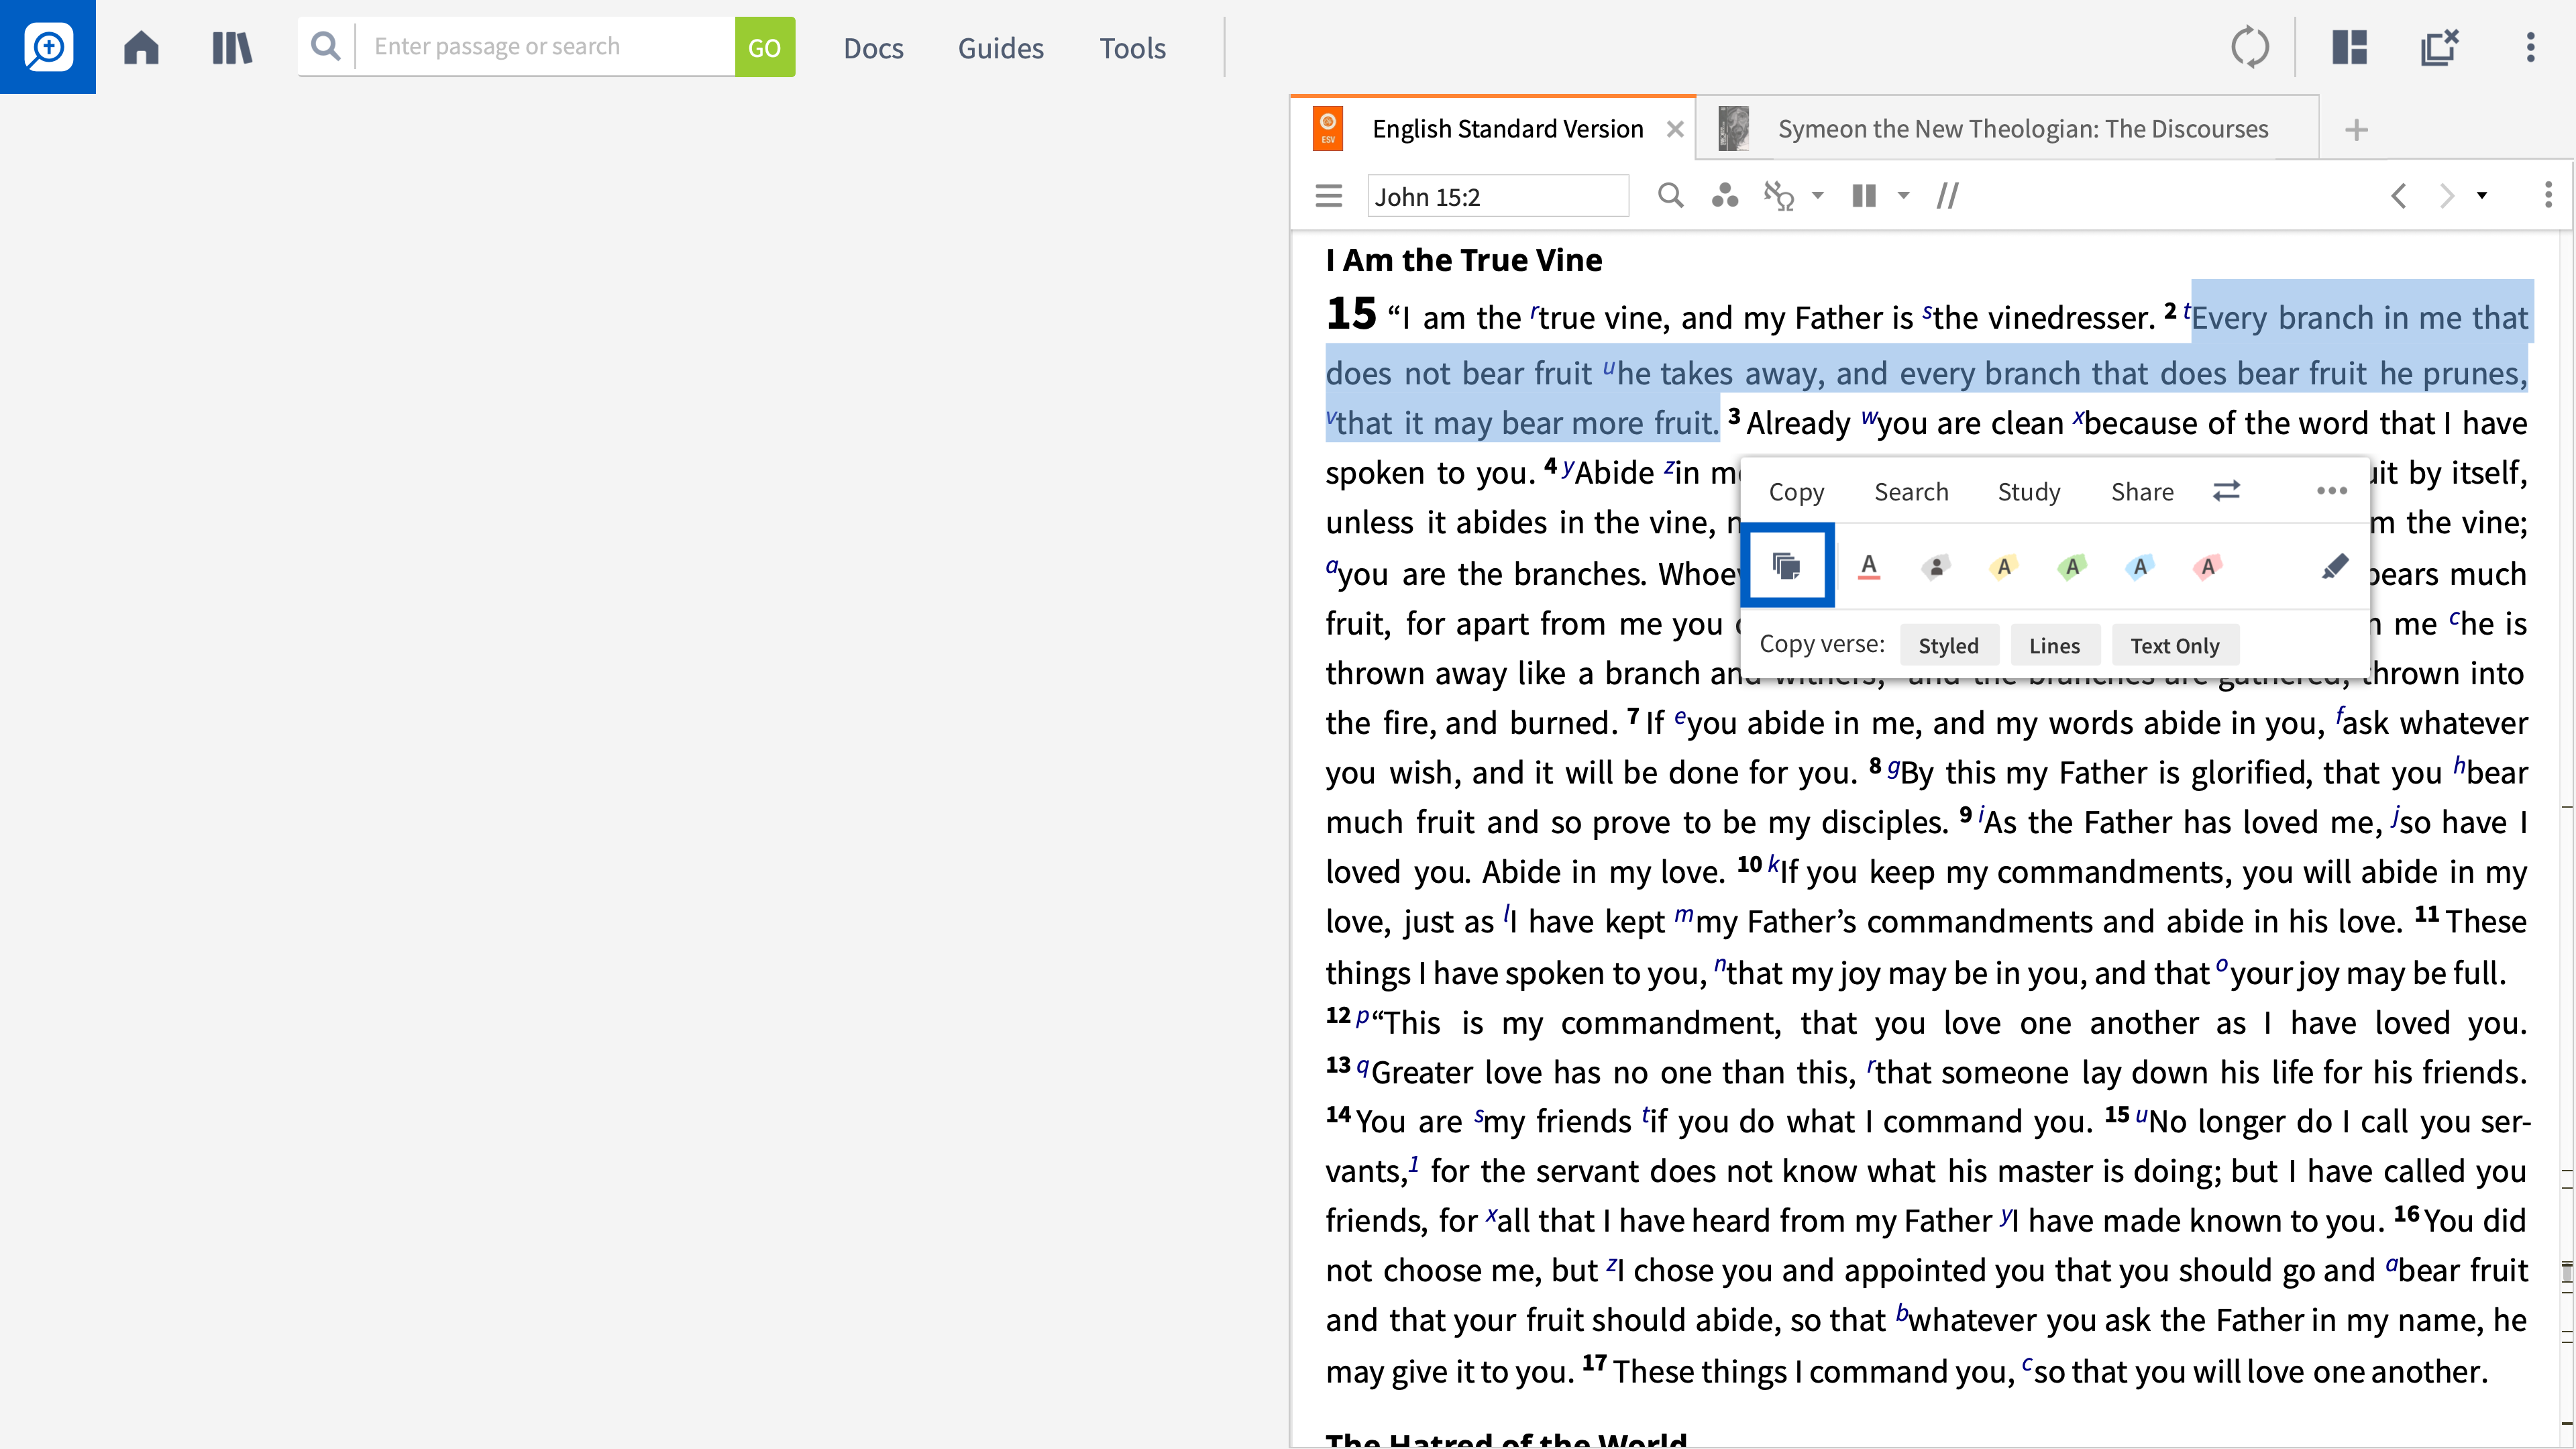Viewport: 2576px width, 1449px height.
Task: Copy verse as Lines
Action: point(2054,646)
